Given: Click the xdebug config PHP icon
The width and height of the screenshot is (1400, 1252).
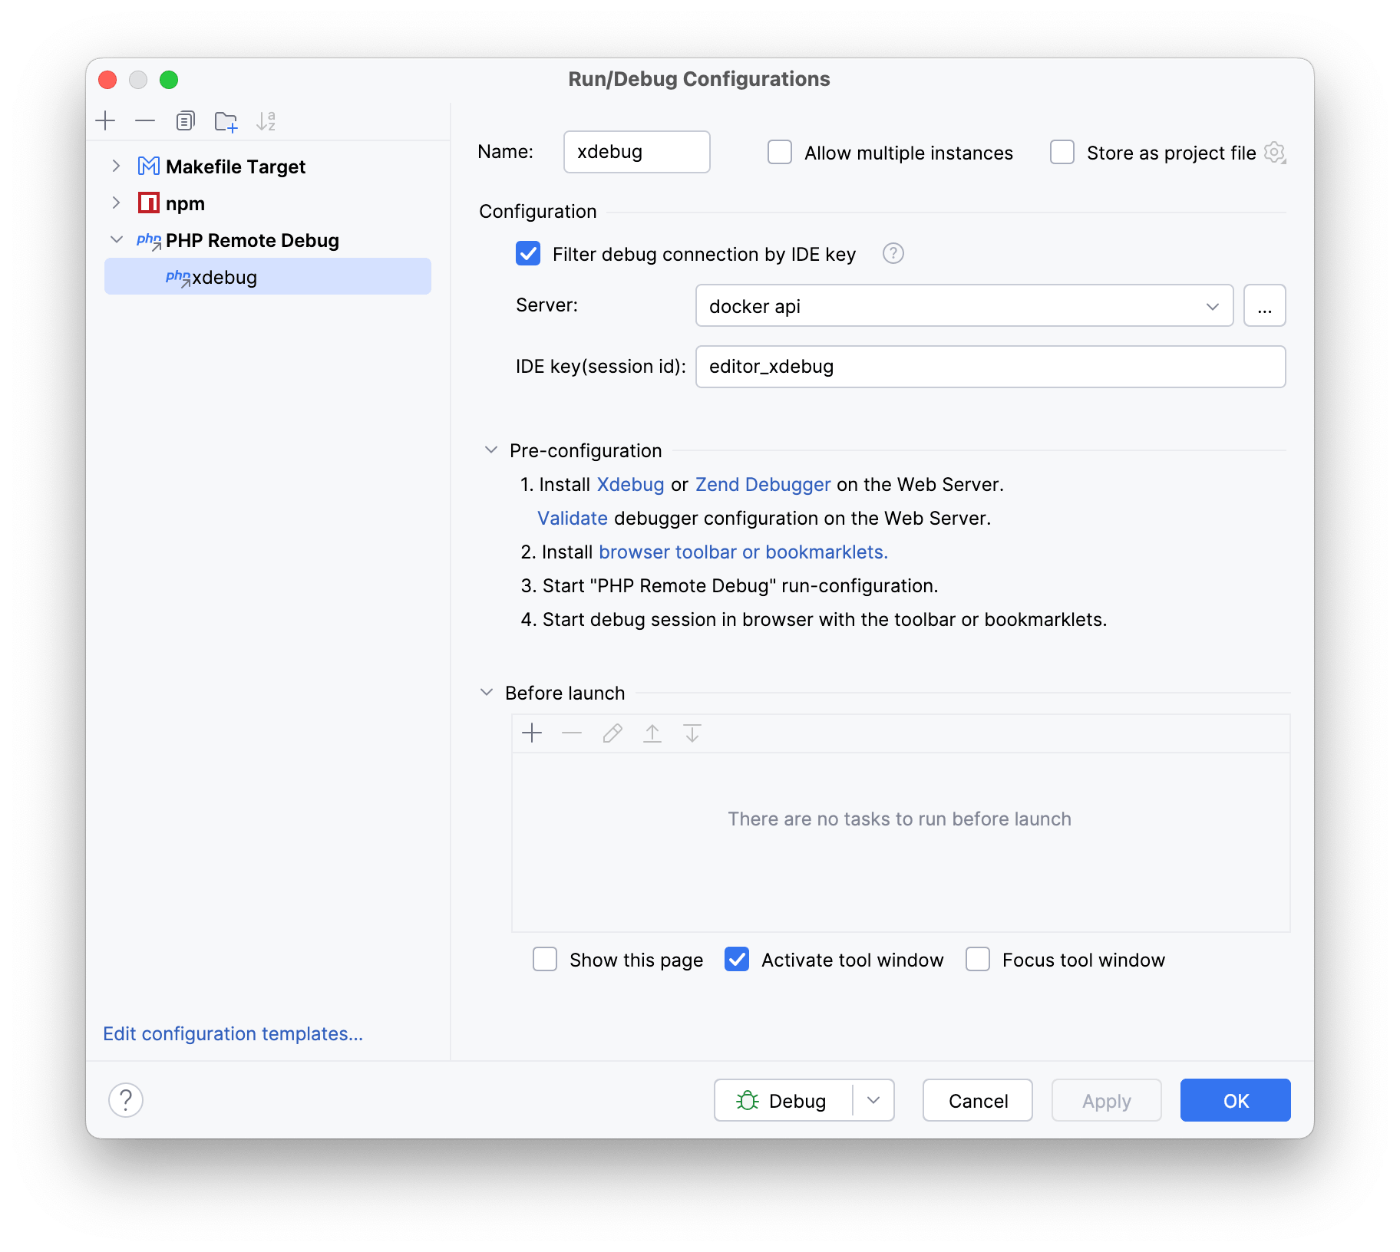Looking at the screenshot, I should (178, 277).
